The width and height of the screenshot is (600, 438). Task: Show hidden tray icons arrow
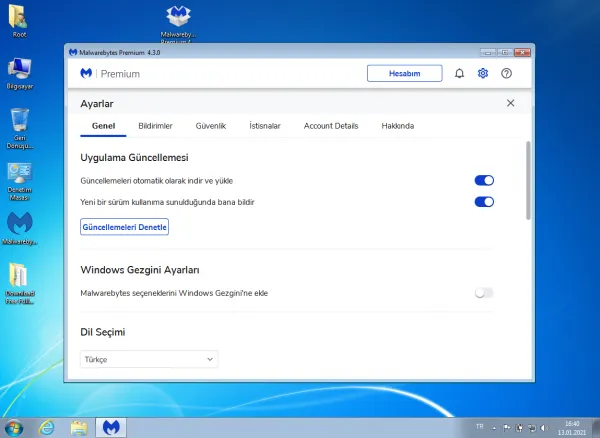[494, 428]
